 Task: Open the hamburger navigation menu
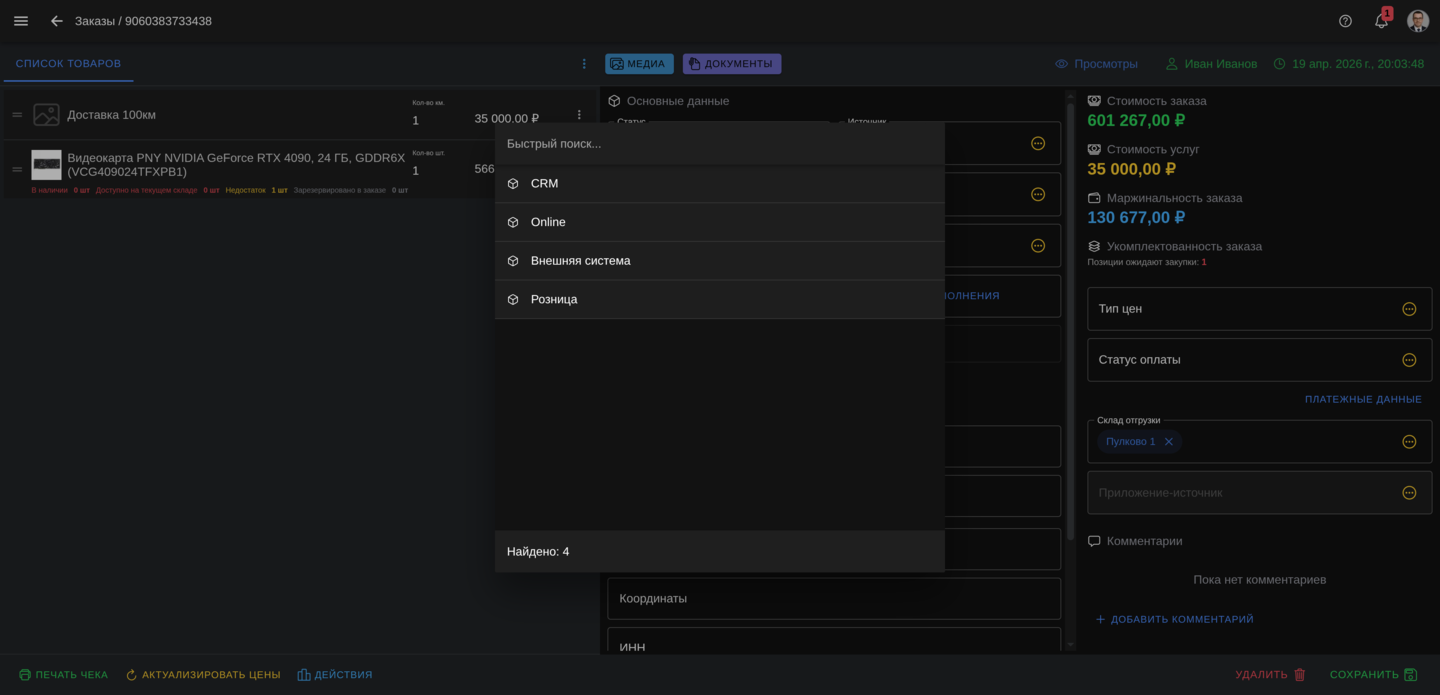point(21,21)
